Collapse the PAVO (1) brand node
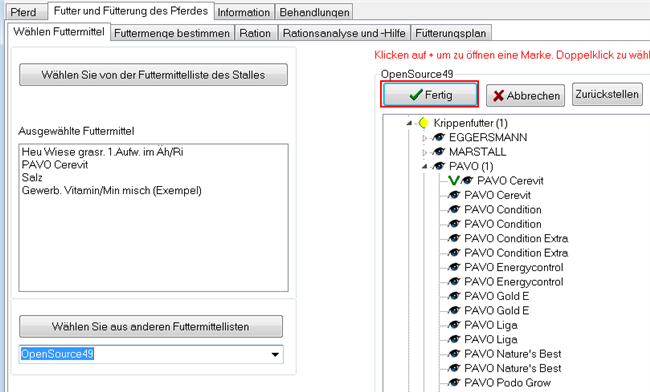The height and width of the screenshot is (392, 650). (424, 167)
